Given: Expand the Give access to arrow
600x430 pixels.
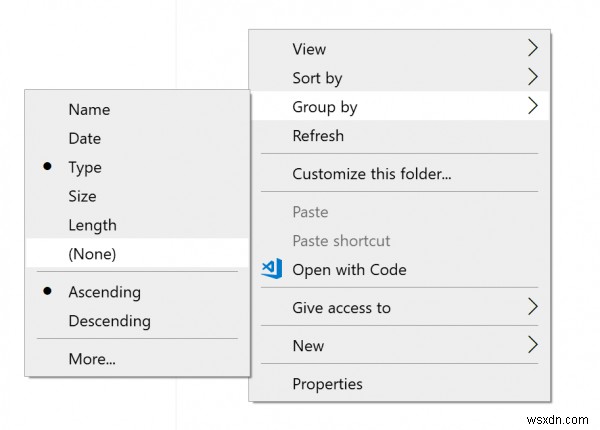Looking at the screenshot, I should tap(533, 307).
